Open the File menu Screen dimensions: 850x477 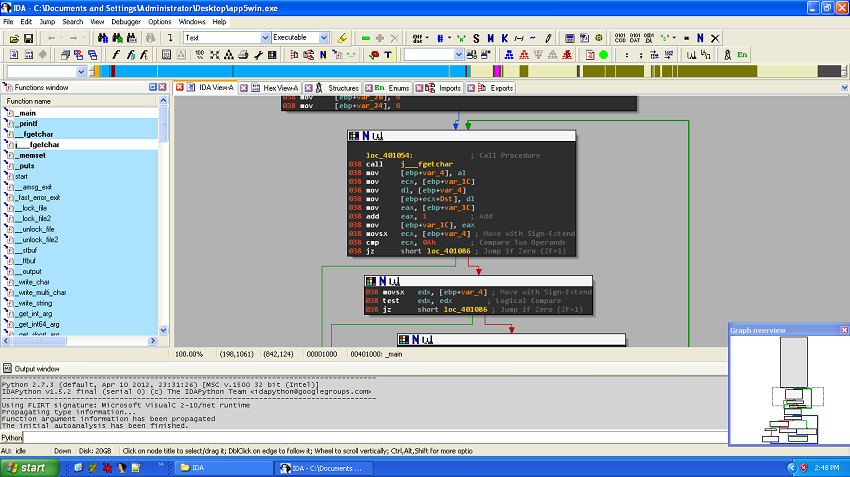click(8, 22)
